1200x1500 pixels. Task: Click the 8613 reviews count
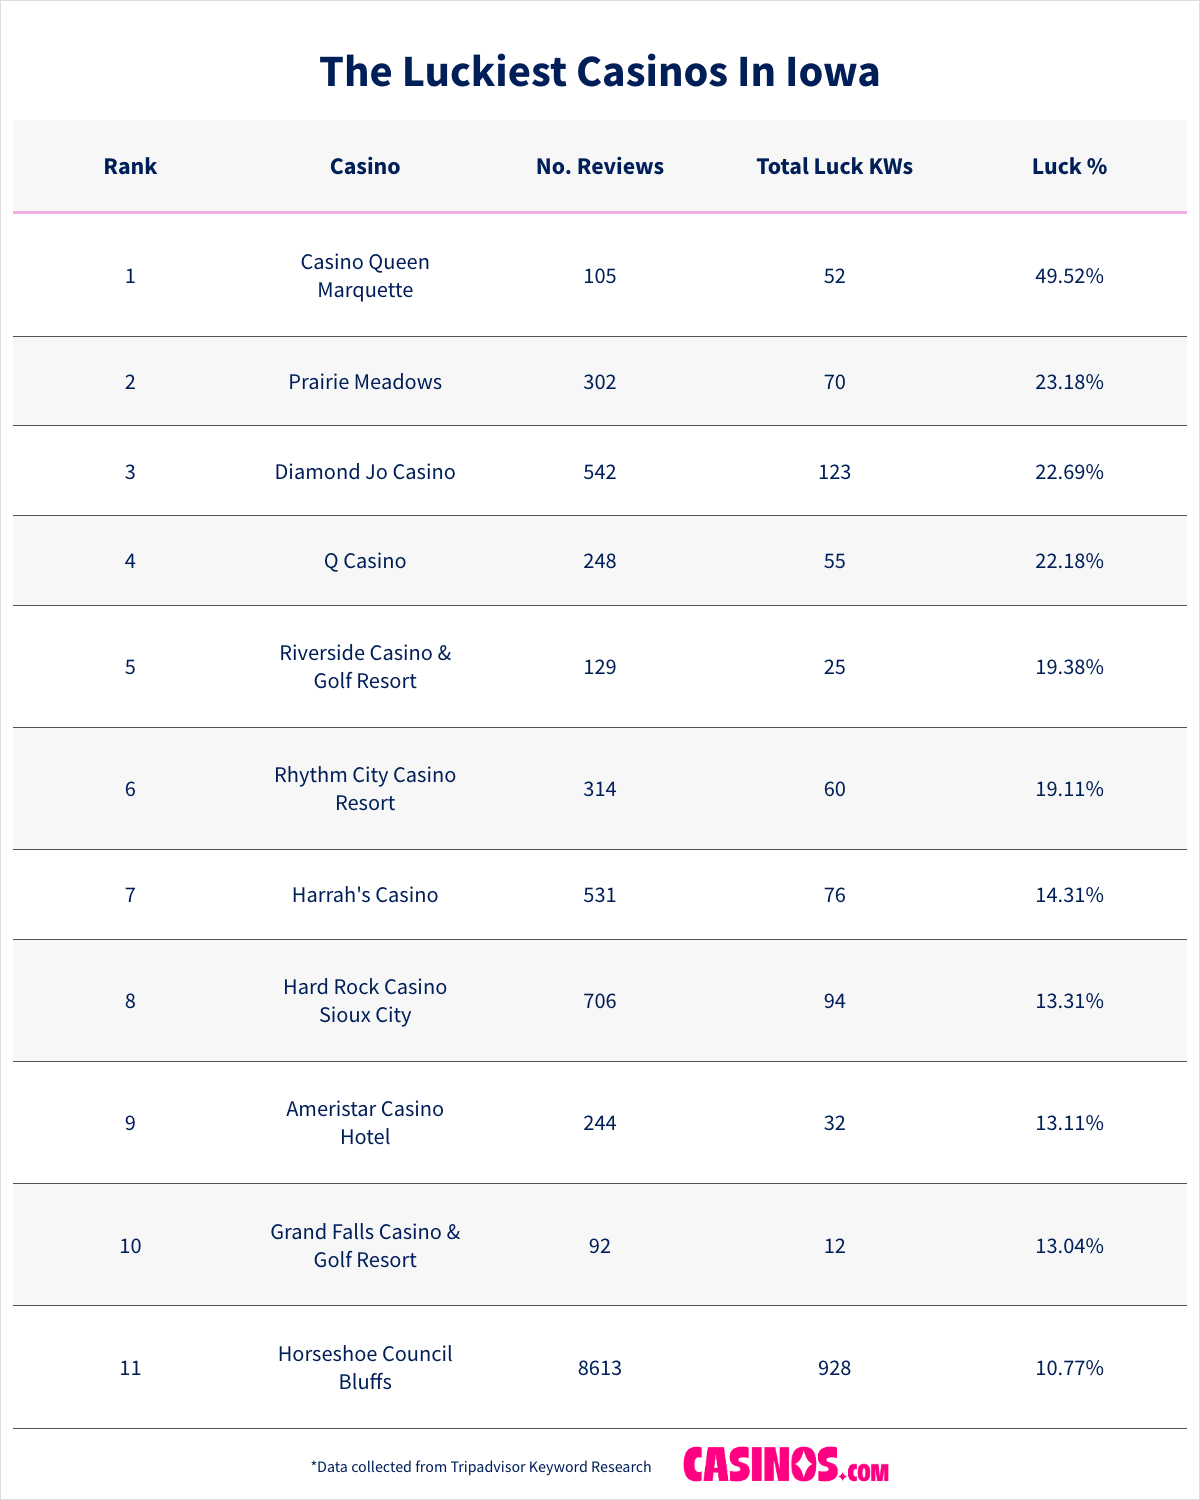coord(600,1368)
